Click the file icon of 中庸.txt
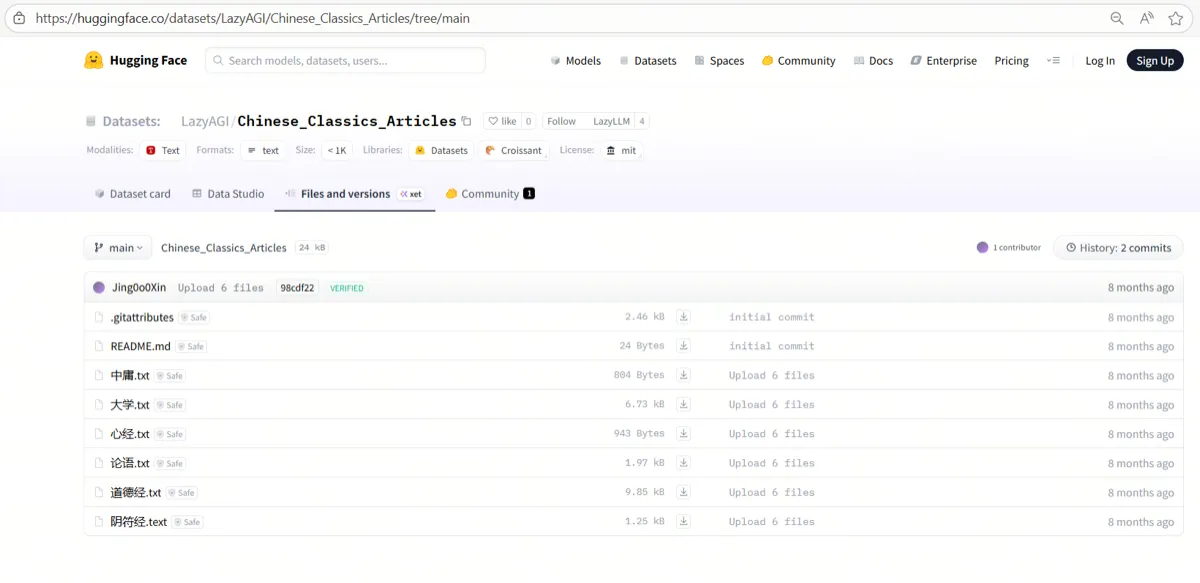 [99, 375]
